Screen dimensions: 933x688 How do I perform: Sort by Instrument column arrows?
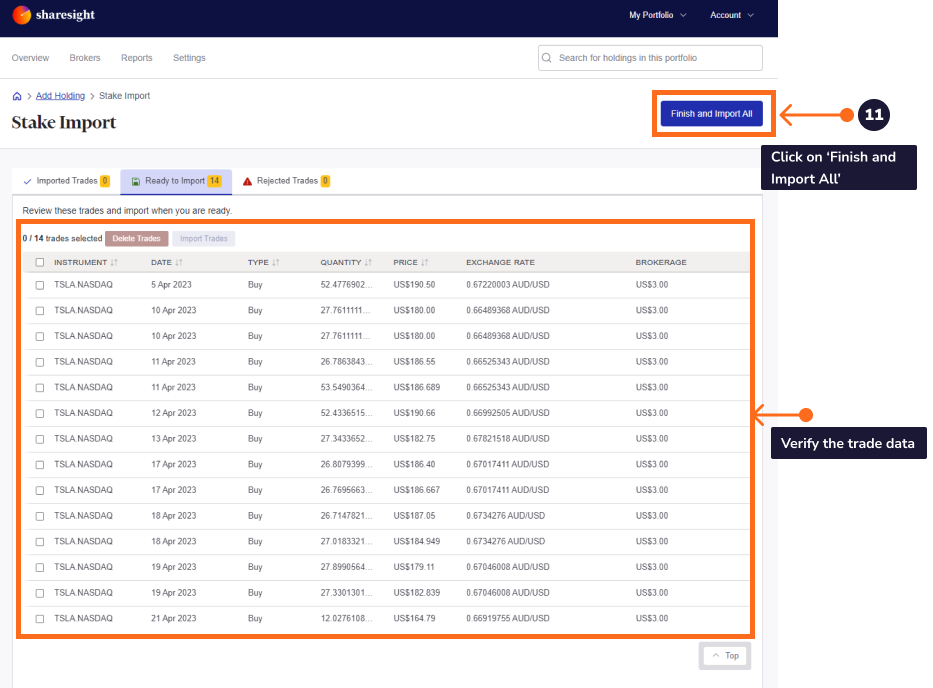tap(114, 262)
